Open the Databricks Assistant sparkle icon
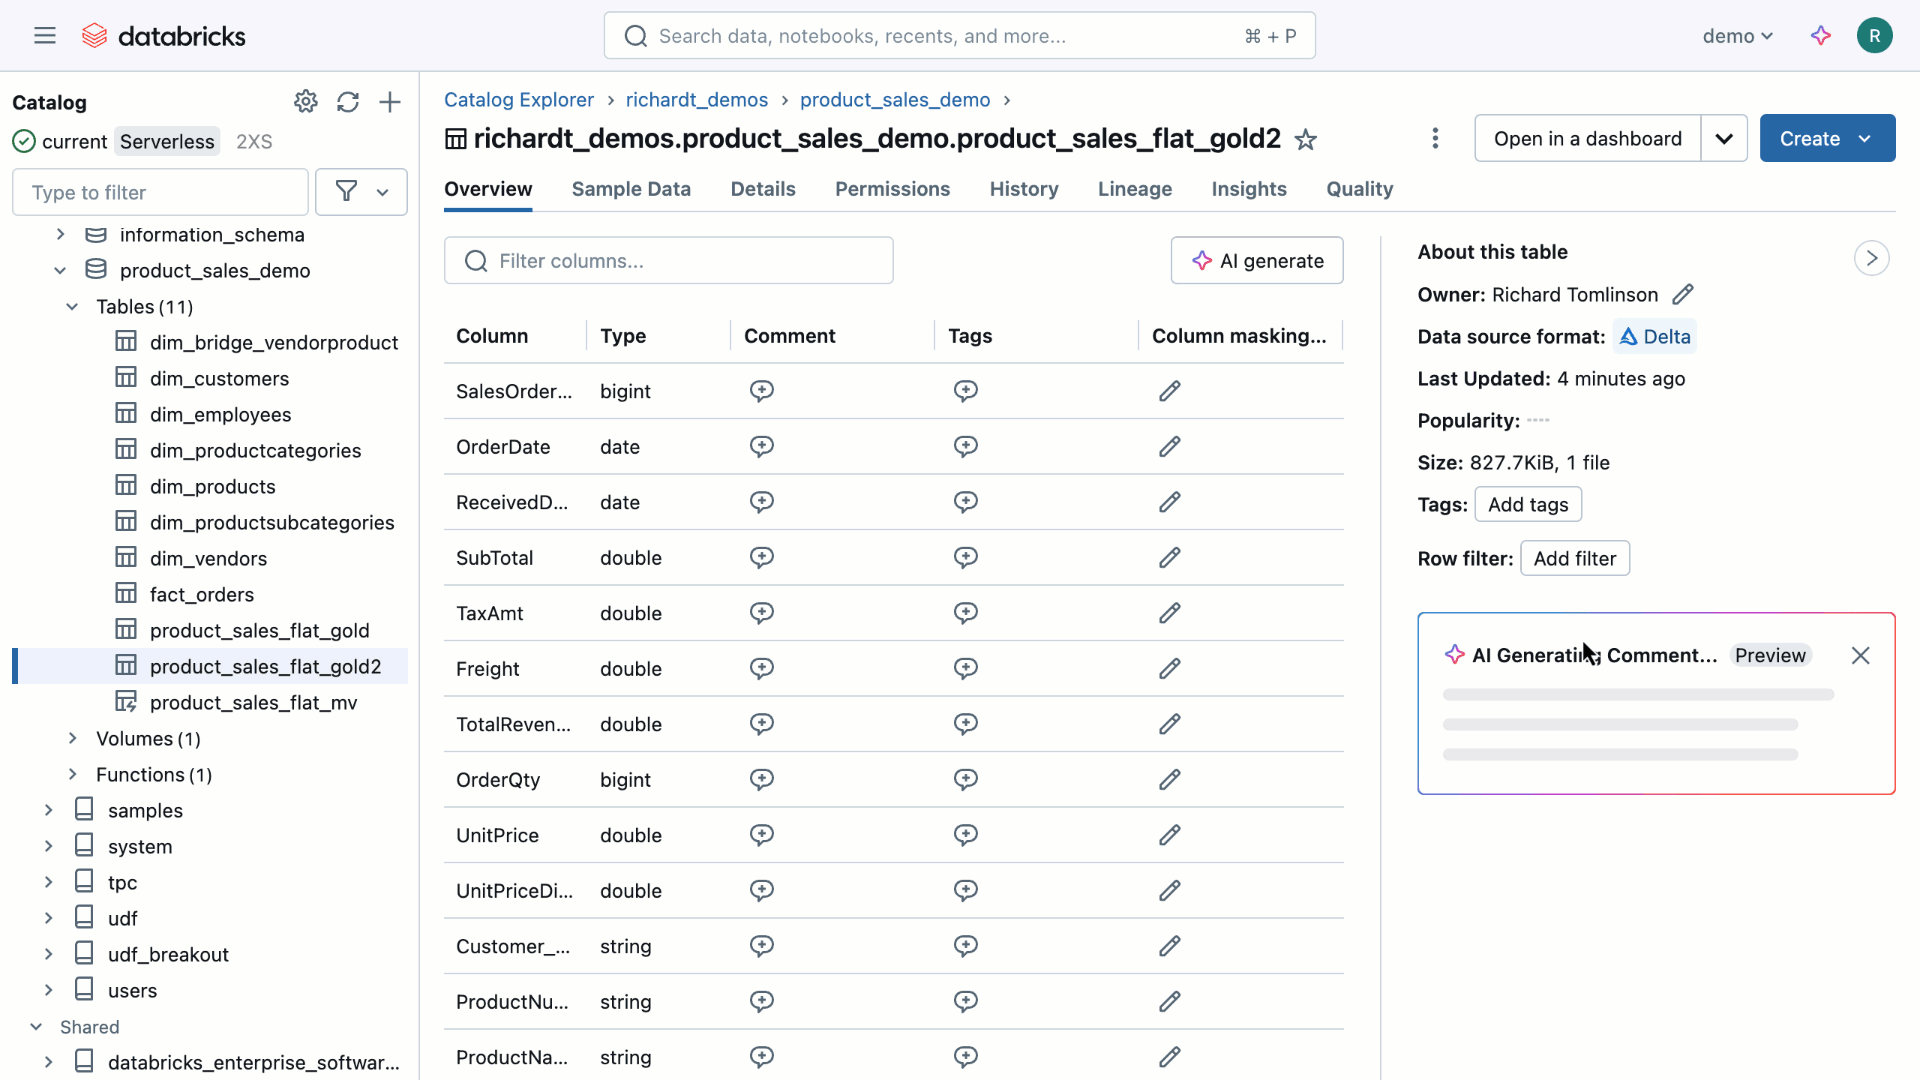Viewport: 1920px width, 1080px height. [x=1821, y=35]
